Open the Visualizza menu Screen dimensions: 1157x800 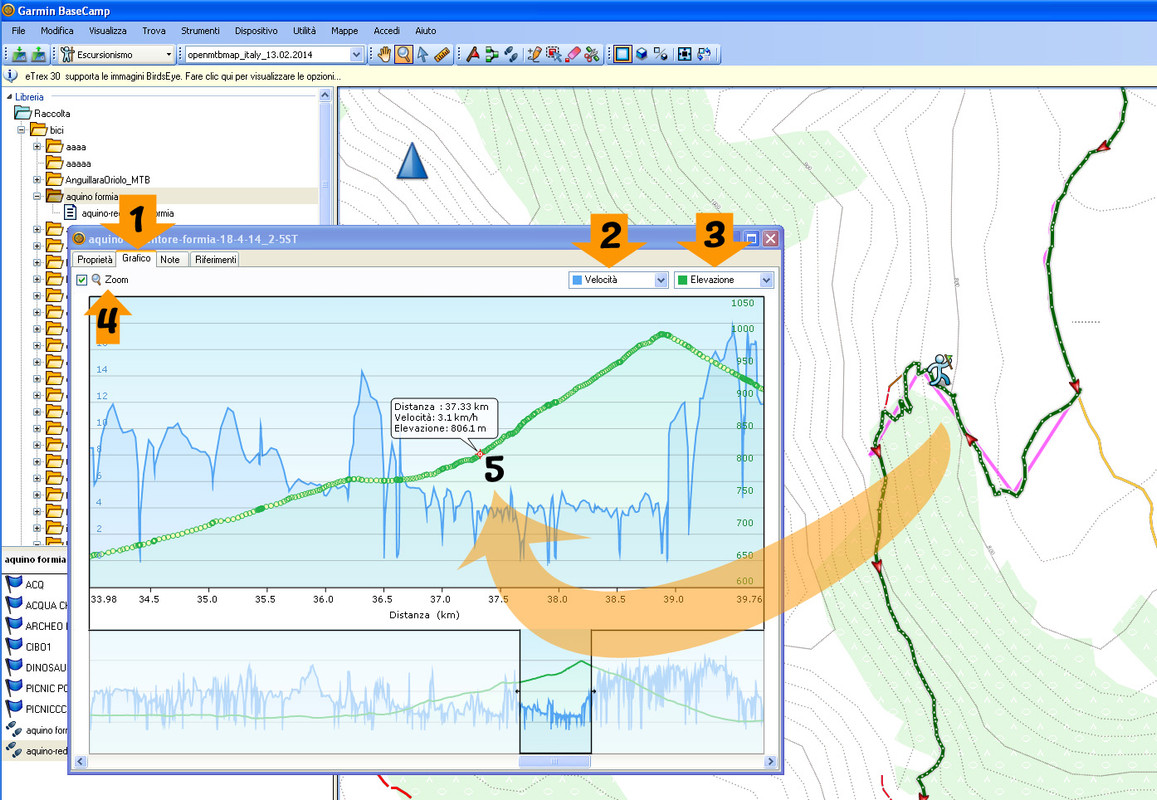coord(108,30)
